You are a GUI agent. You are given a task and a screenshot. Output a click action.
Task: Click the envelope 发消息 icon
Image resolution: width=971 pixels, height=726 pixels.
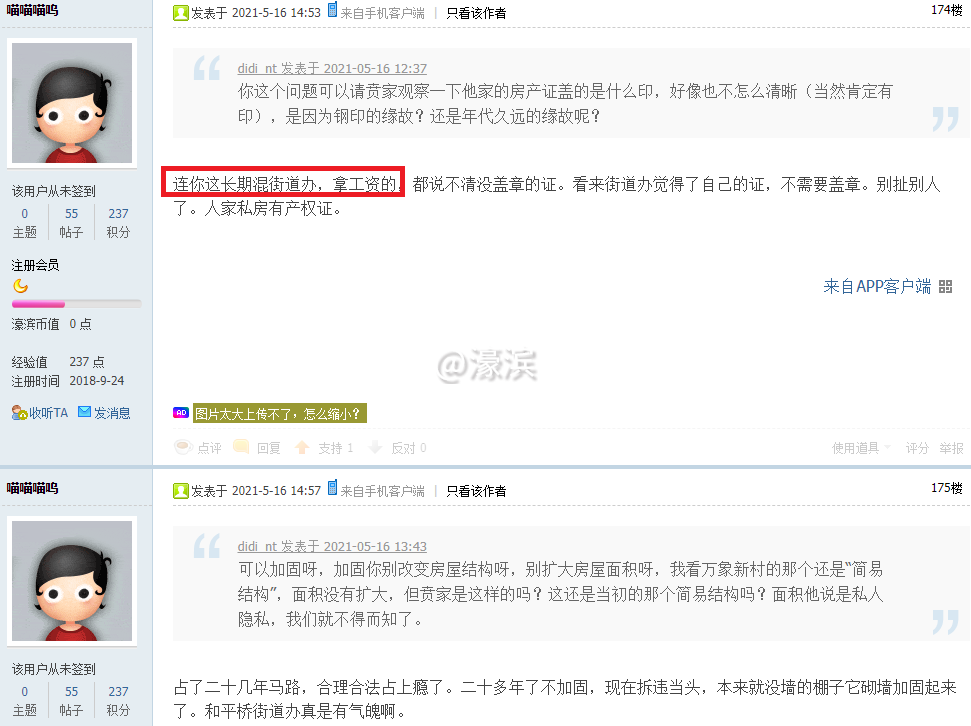(x=84, y=412)
